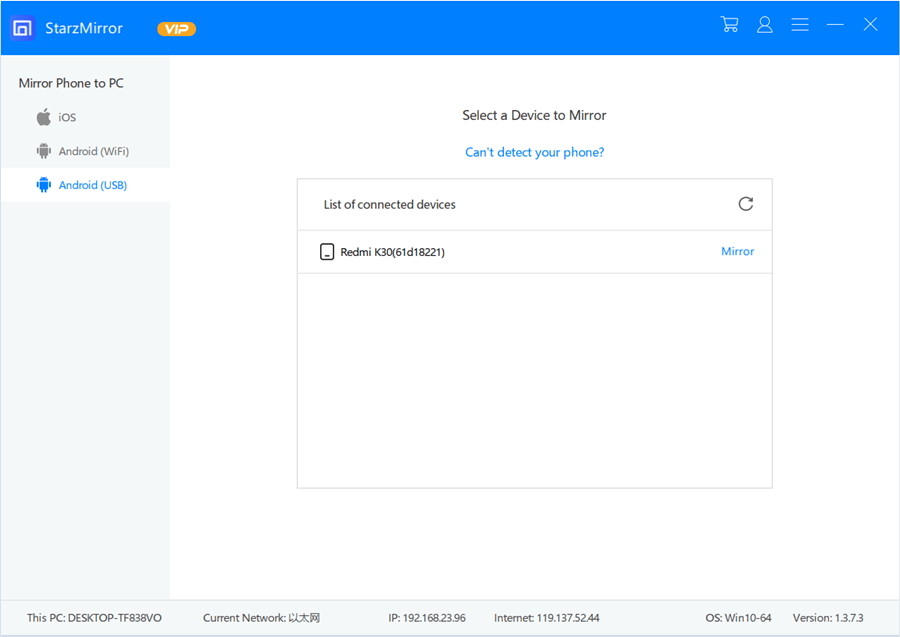900x637 pixels.
Task: Open the hamburger menu in title bar
Action: click(x=800, y=24)
